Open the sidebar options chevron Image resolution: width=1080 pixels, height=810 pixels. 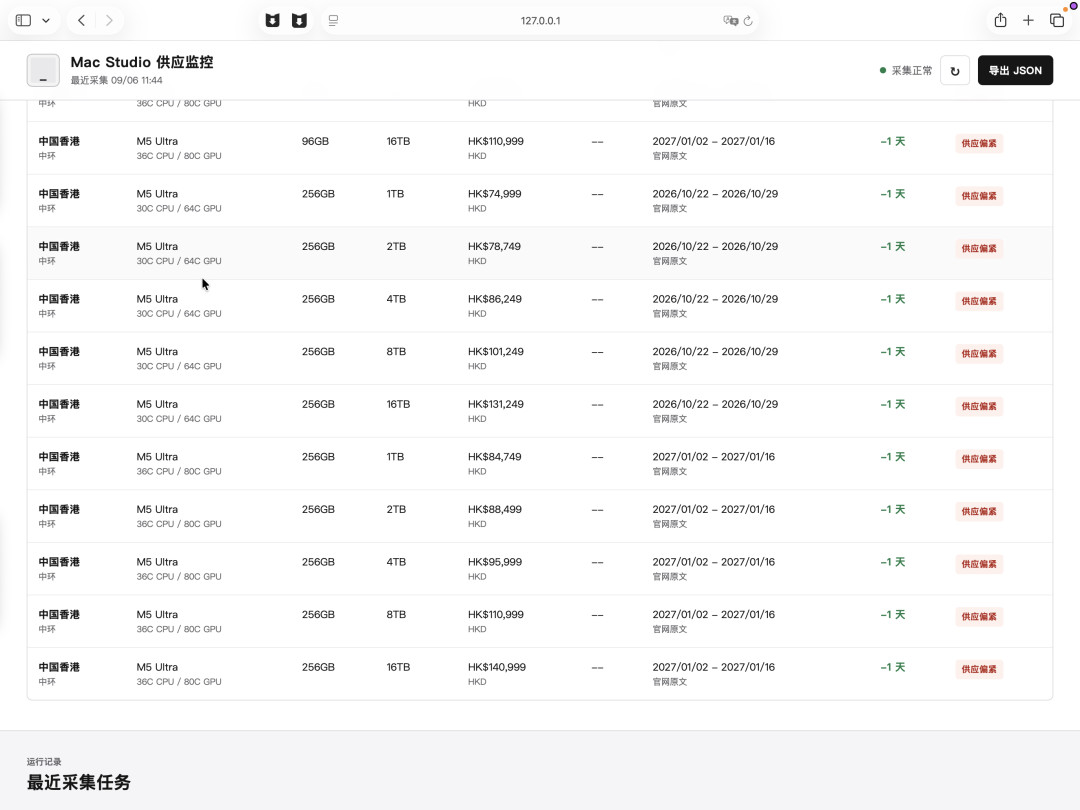pyautogui.click(x=46, y=21)
